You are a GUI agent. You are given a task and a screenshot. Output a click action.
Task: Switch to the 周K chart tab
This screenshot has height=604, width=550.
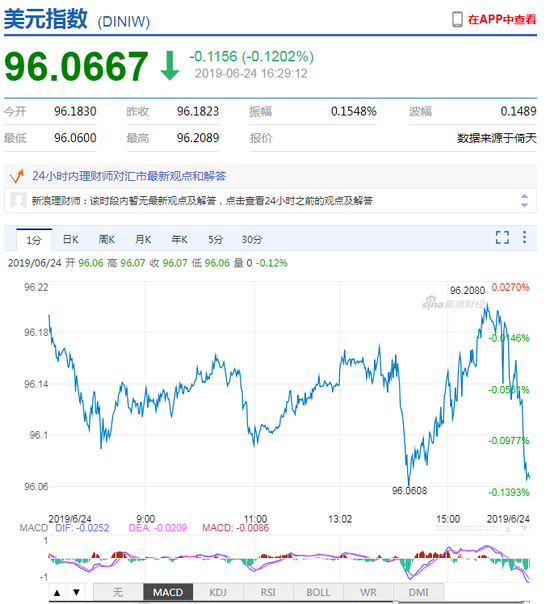click(107, 240)
